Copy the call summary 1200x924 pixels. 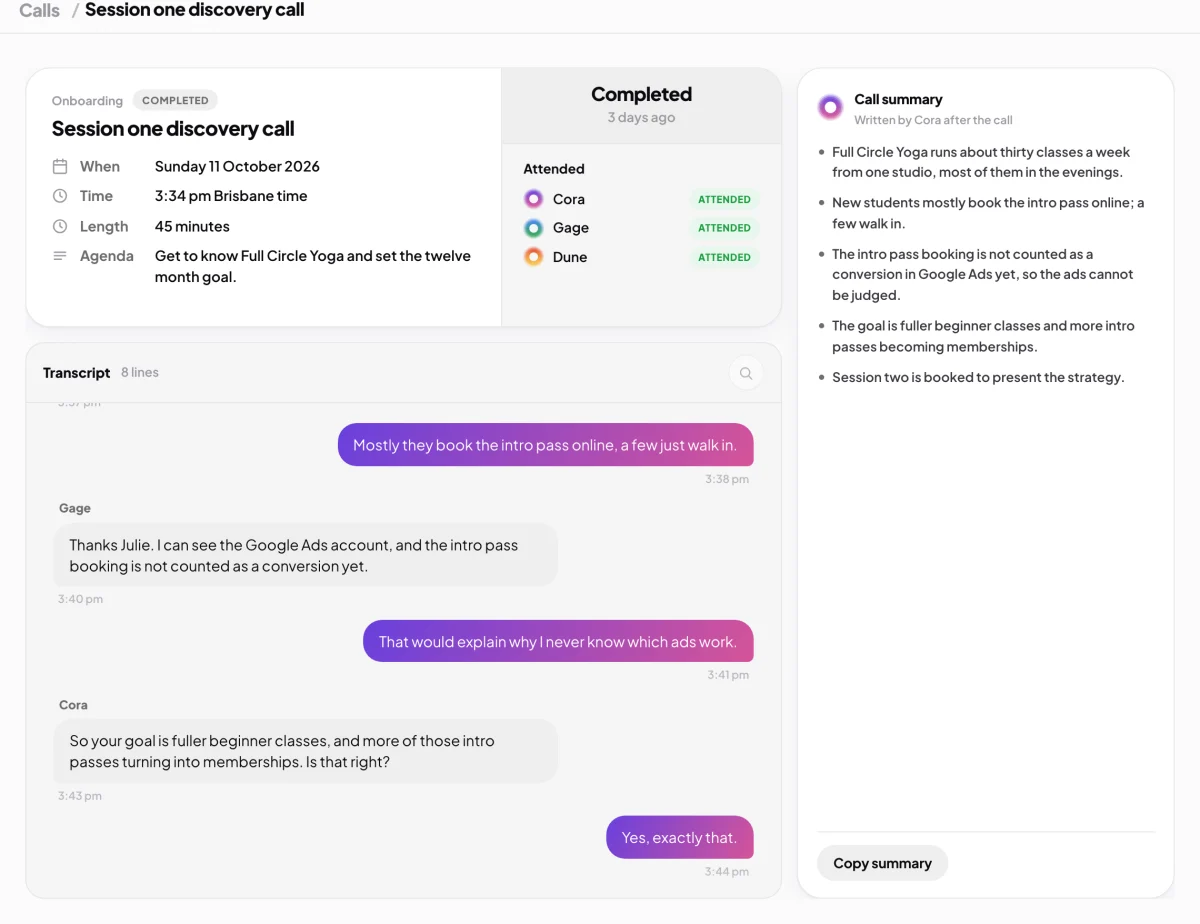882,863
